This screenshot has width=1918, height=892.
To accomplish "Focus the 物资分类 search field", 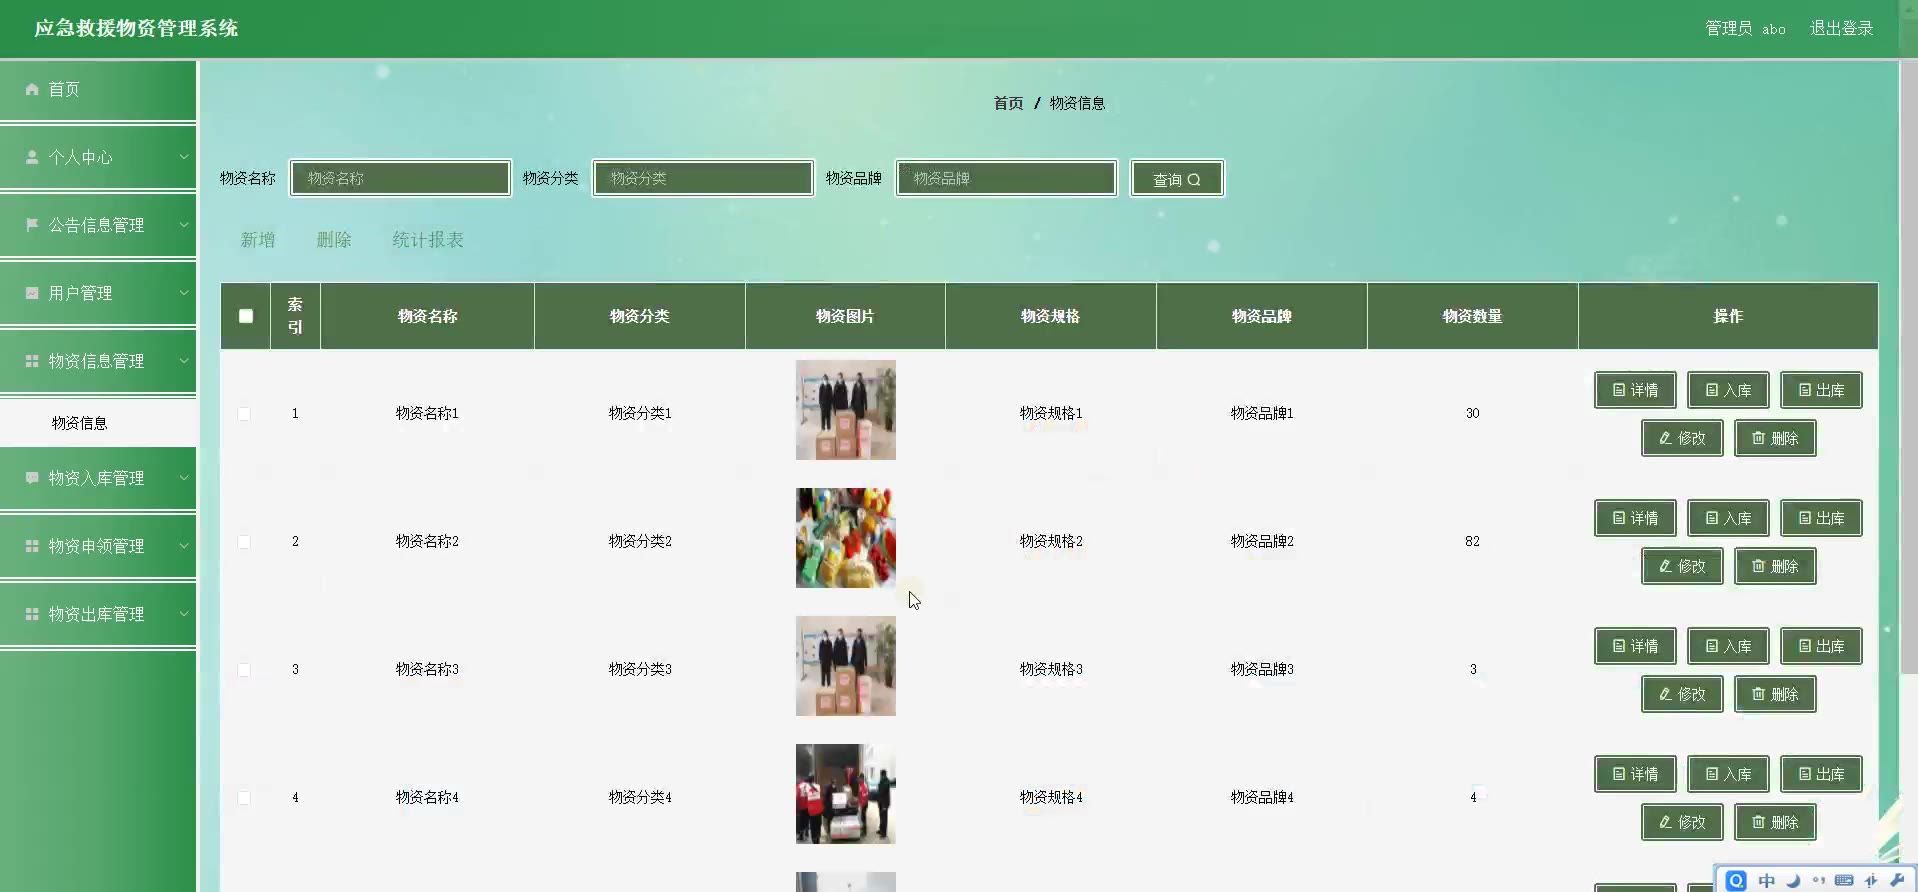I will click(x=703, y=178).
